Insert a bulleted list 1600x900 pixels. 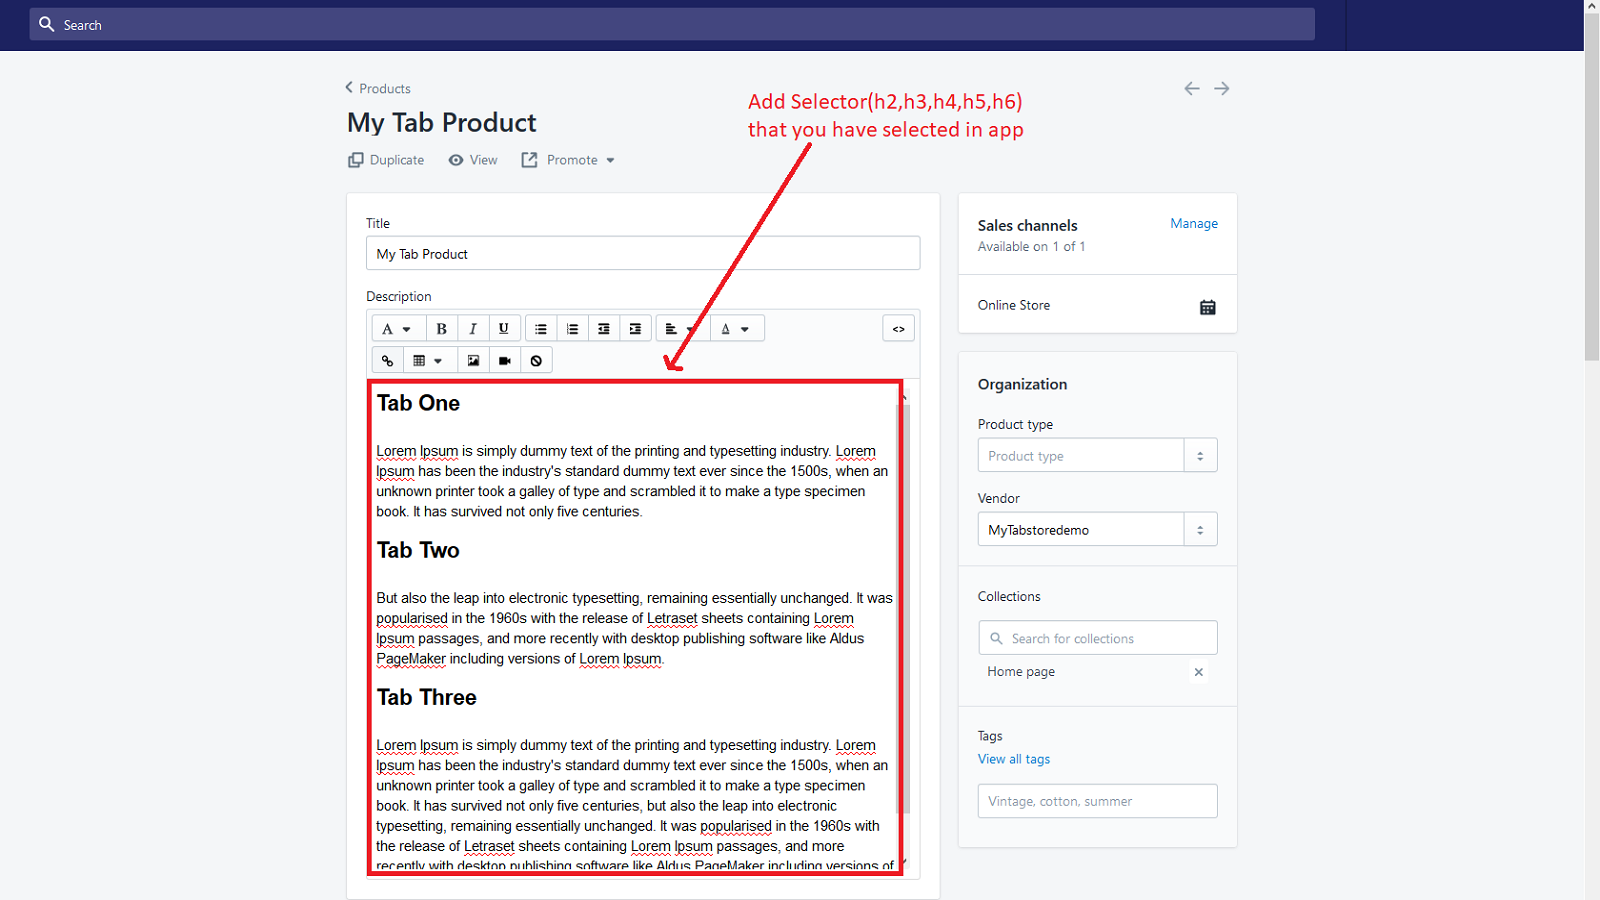540,328
